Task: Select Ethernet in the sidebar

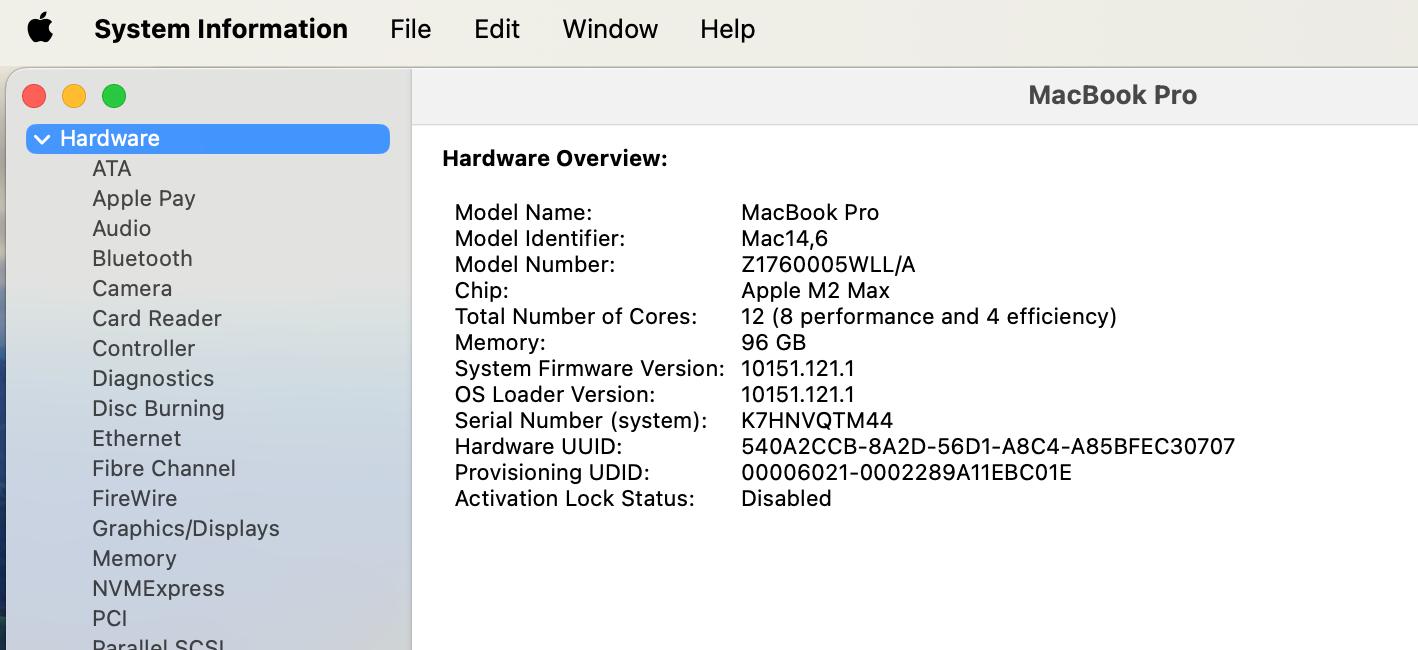Action: 137,439
